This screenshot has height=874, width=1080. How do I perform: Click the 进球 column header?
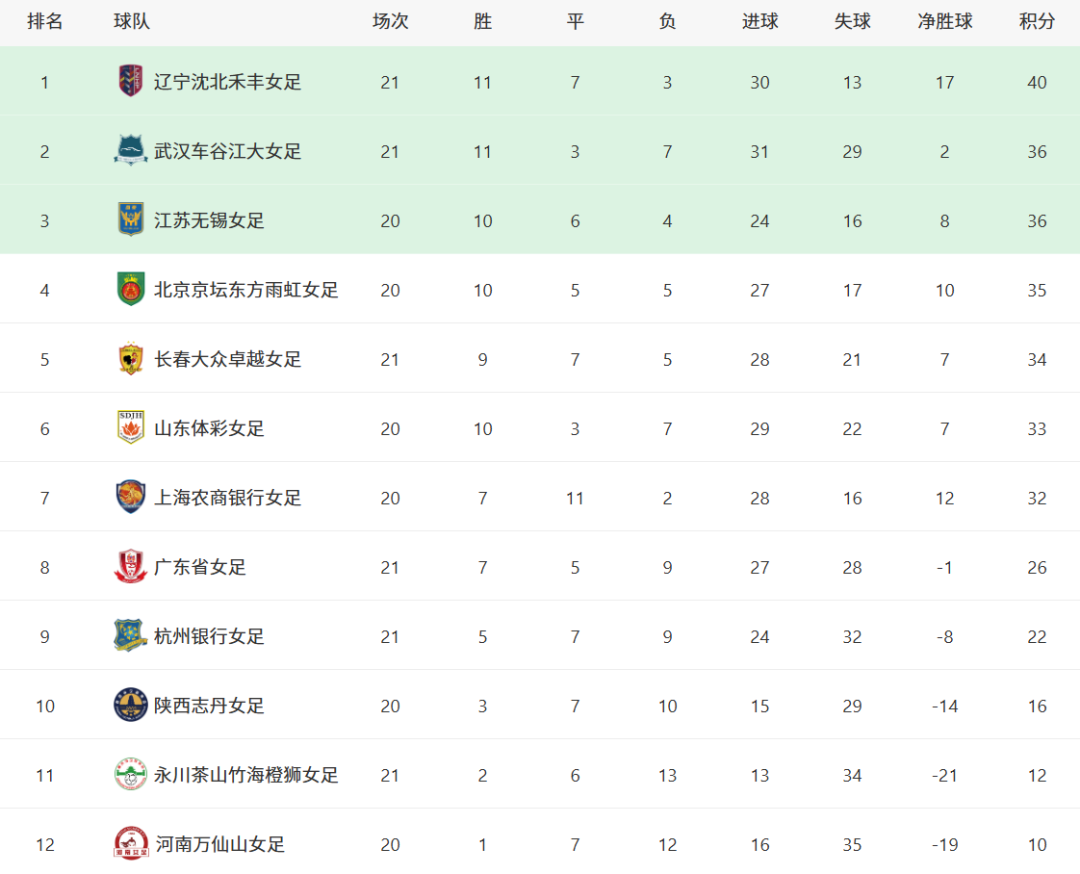(x=760, y=21)
